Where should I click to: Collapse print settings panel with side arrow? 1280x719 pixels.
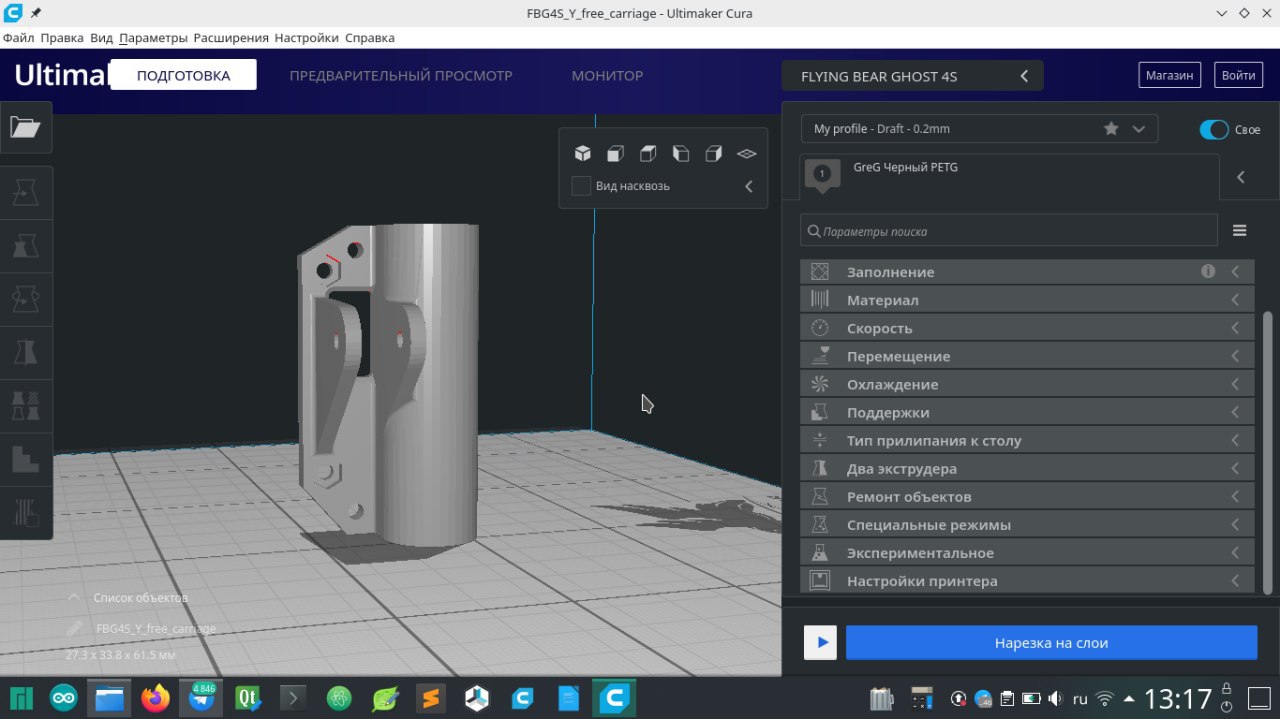tap(1241, 177)
